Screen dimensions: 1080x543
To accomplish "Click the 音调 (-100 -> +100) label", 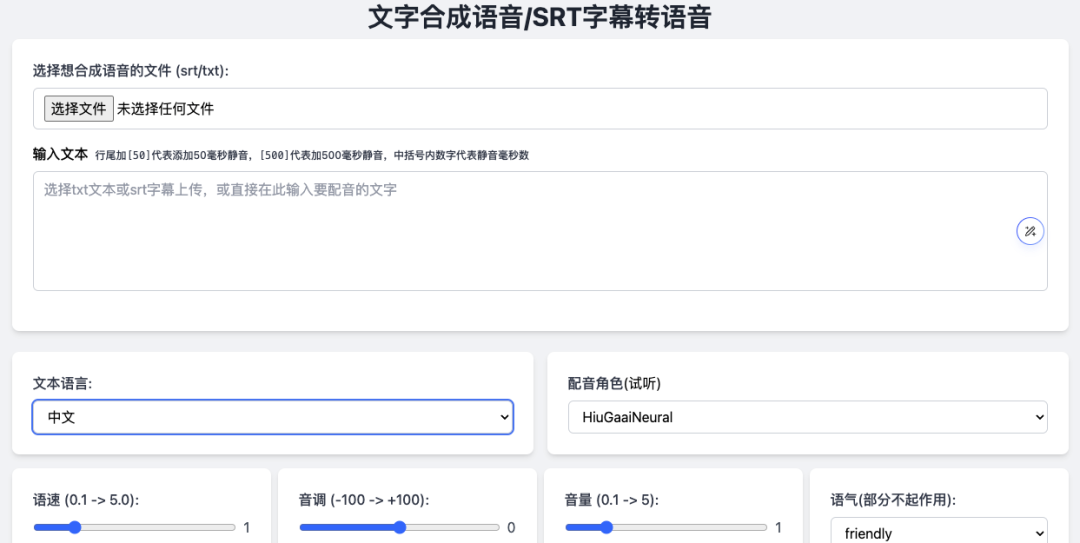I will (x=364, y=500).
